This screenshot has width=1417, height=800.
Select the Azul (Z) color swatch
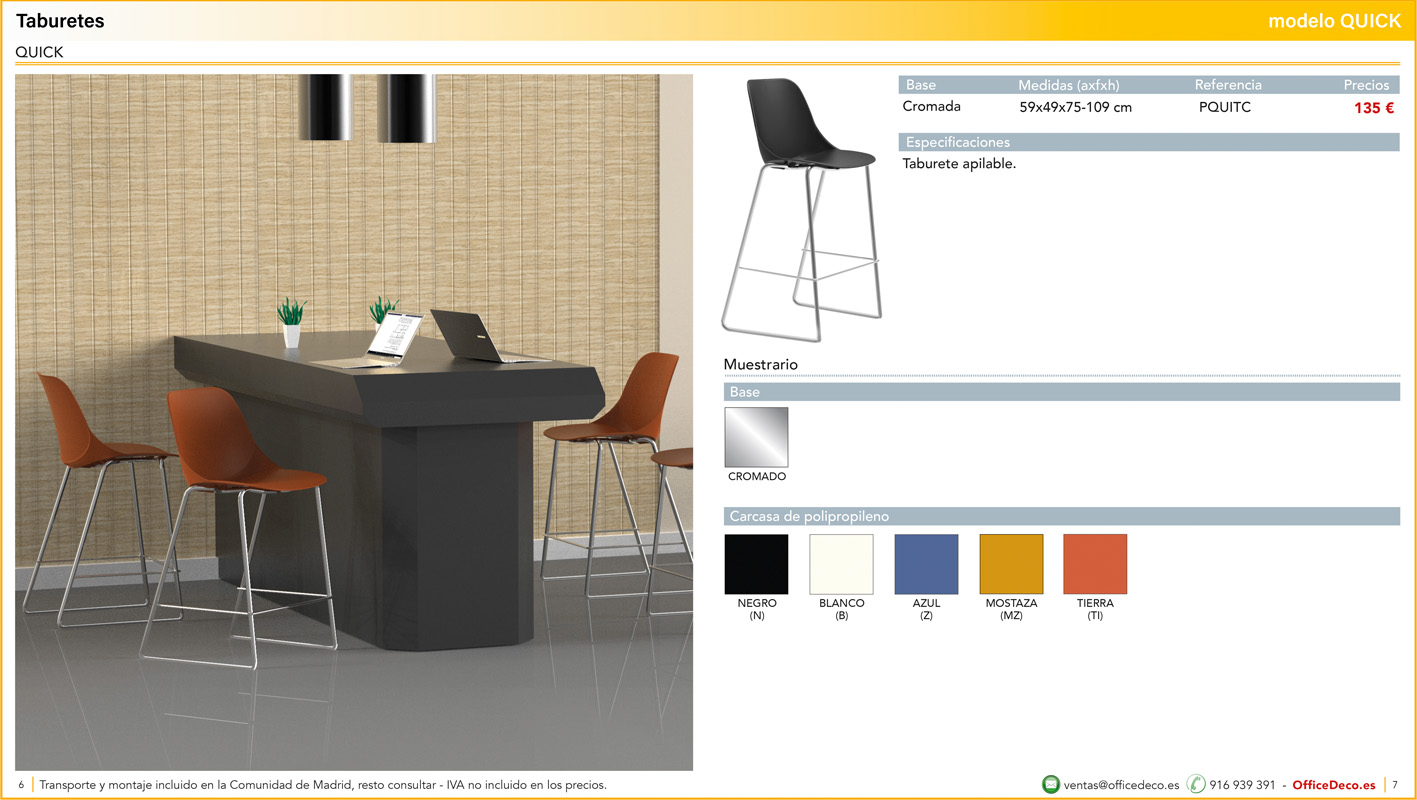point(926,564)
